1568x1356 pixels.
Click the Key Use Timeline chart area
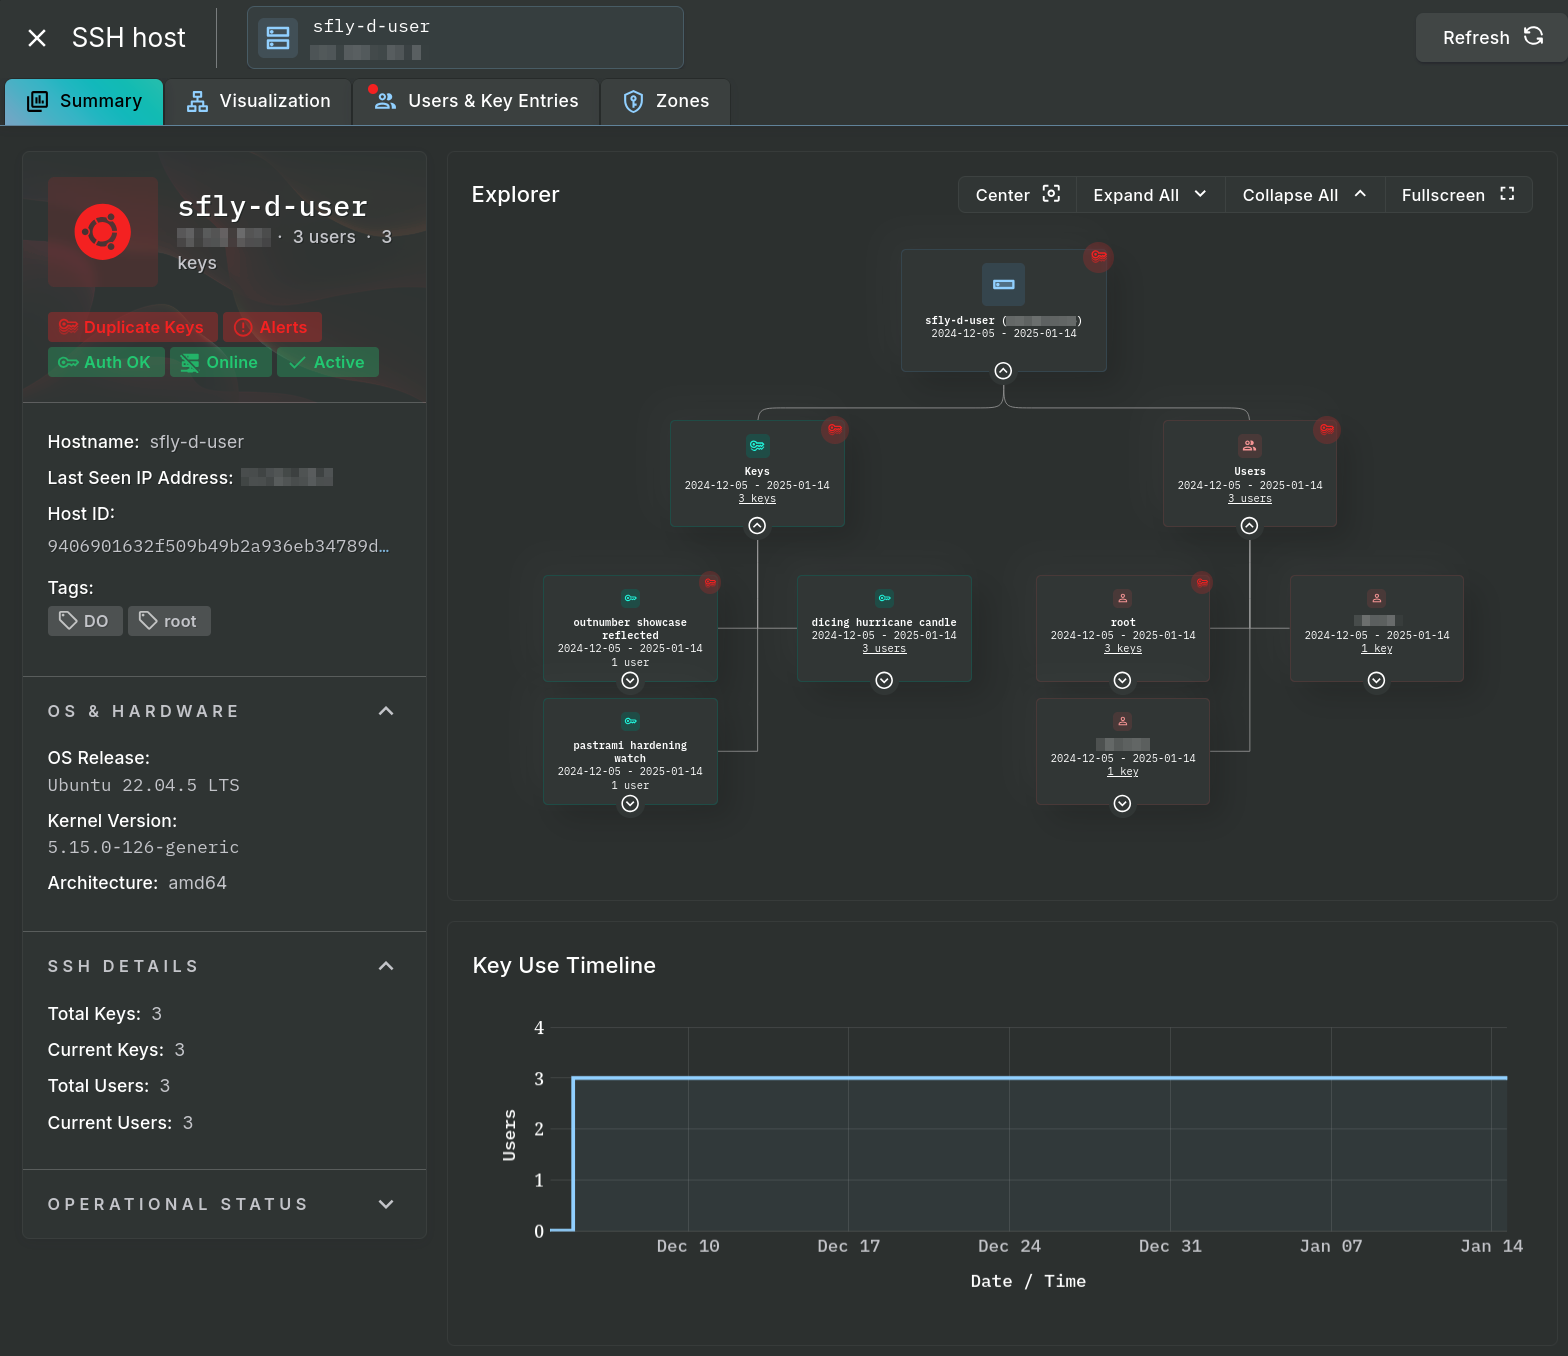(1028, 1129)
